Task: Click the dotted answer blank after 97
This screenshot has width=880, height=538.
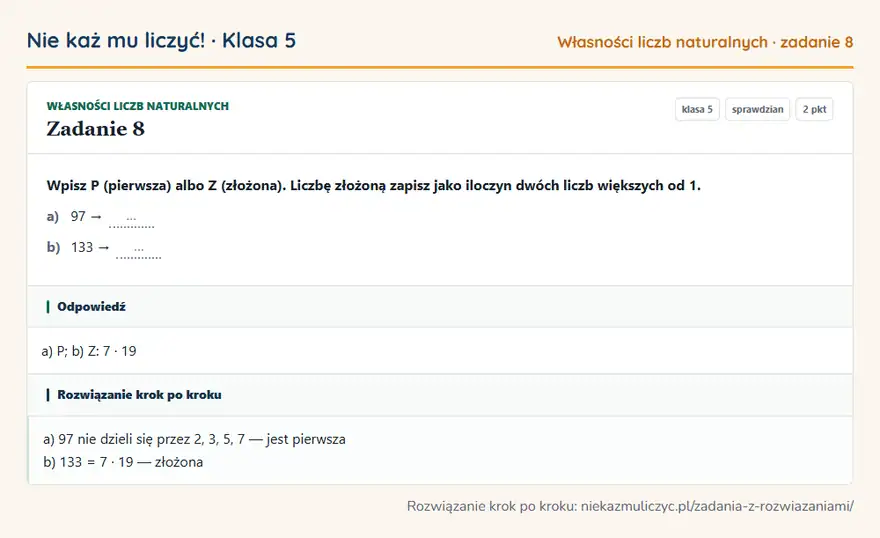Action: pos(131,220)
